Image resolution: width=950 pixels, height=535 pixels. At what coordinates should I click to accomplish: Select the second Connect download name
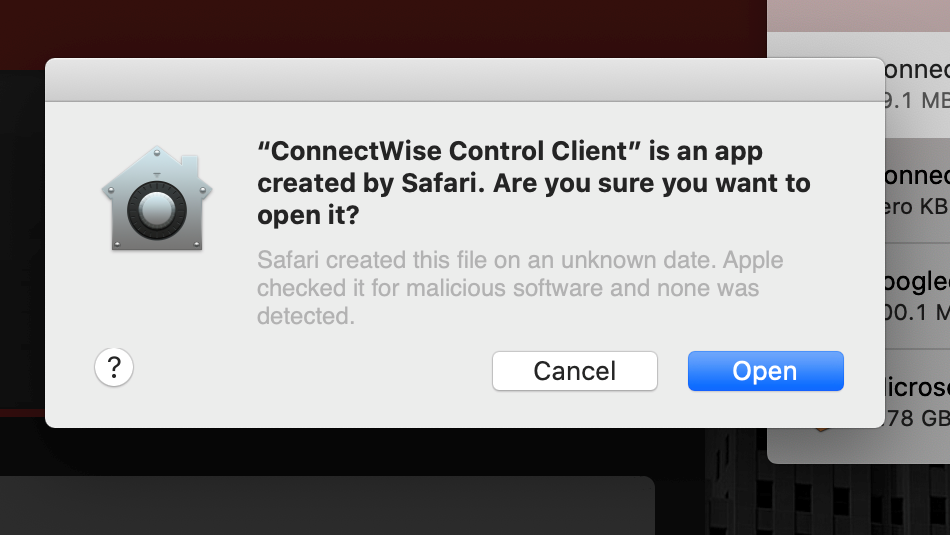(917, 176)
